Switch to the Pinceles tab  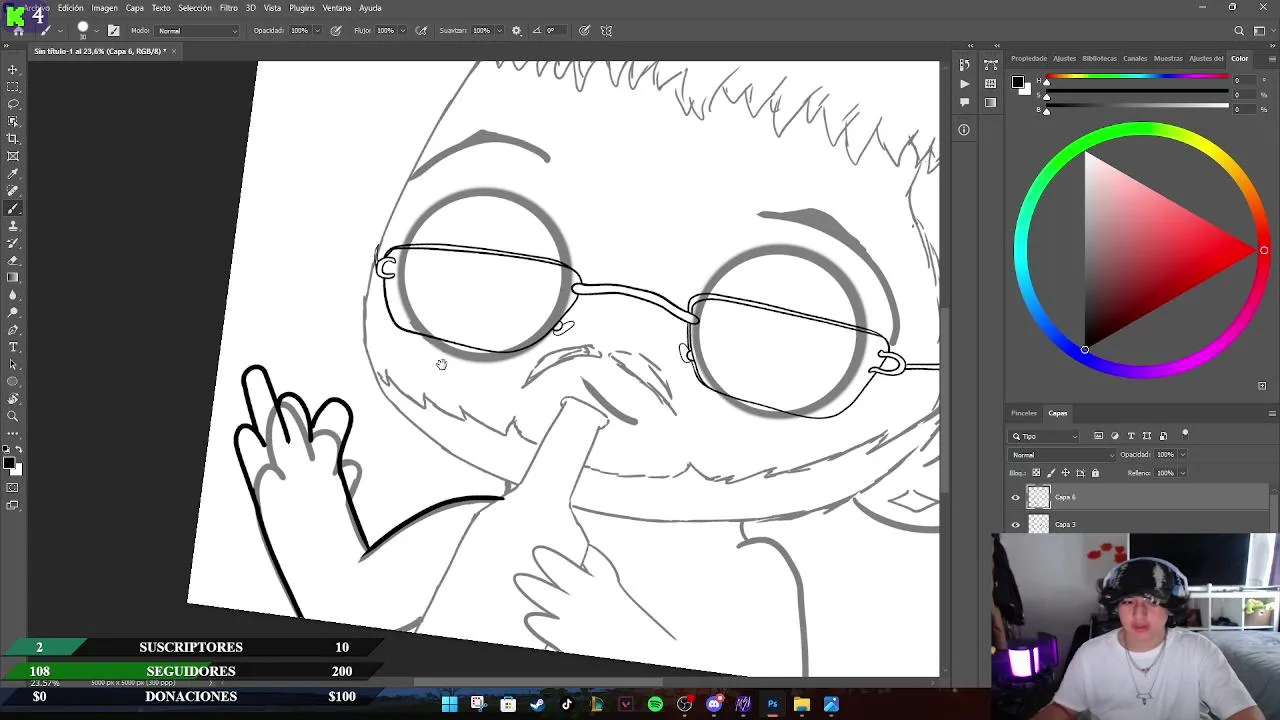coord(1024,413)
